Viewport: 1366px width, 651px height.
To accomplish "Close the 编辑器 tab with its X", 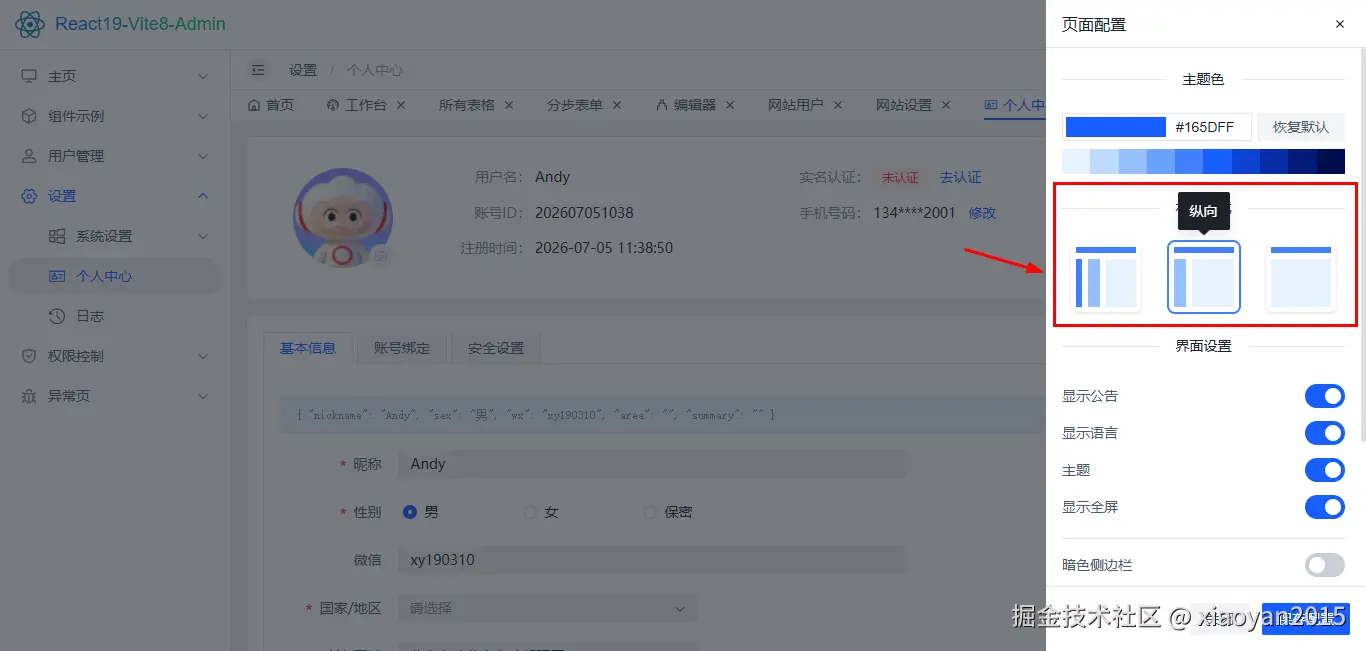I will pyautogui.click(x=730, y=105).
